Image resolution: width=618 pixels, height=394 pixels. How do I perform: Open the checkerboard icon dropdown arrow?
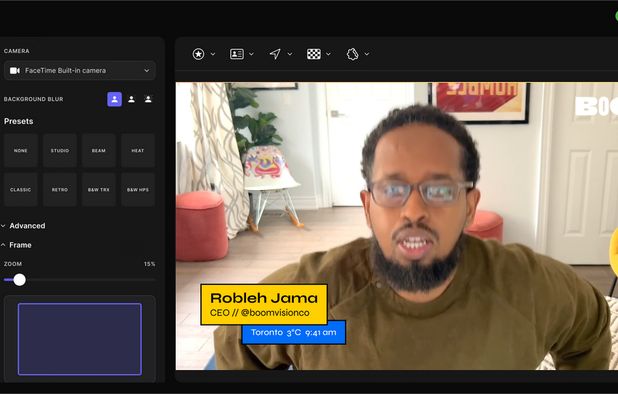click(328, 54)
